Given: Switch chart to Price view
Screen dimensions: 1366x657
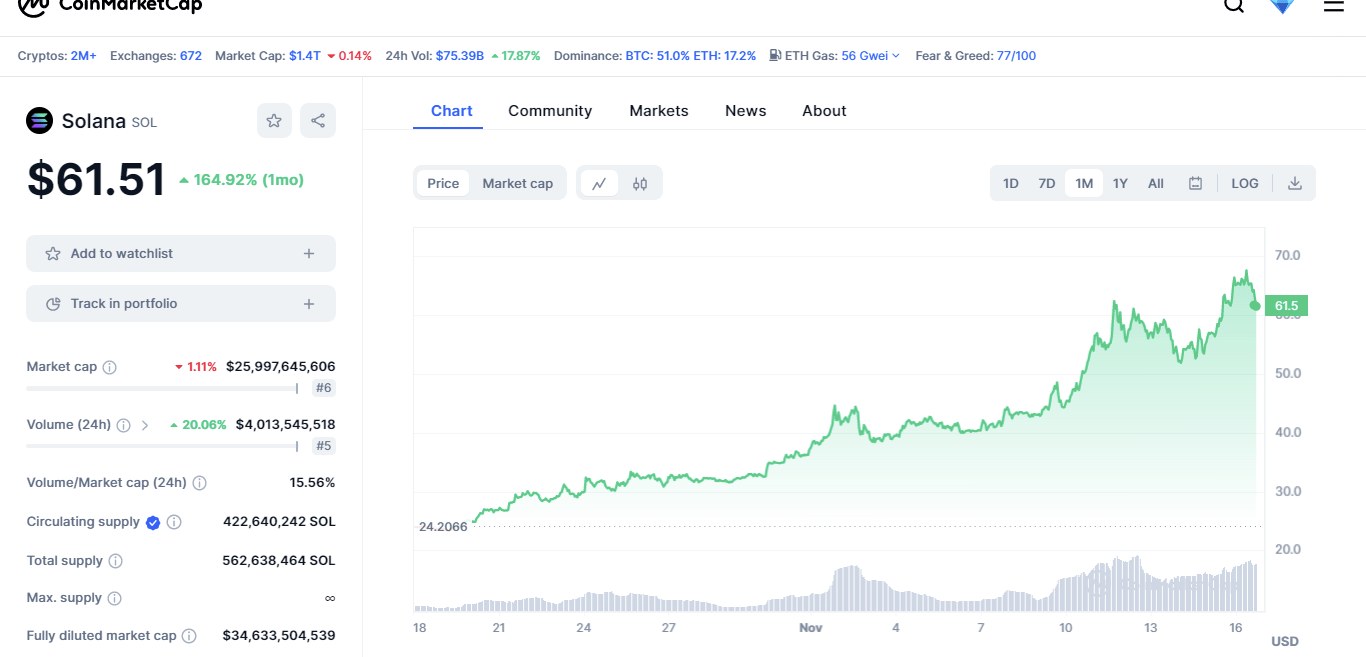Looking at the screenshot, I should (443, 183).
